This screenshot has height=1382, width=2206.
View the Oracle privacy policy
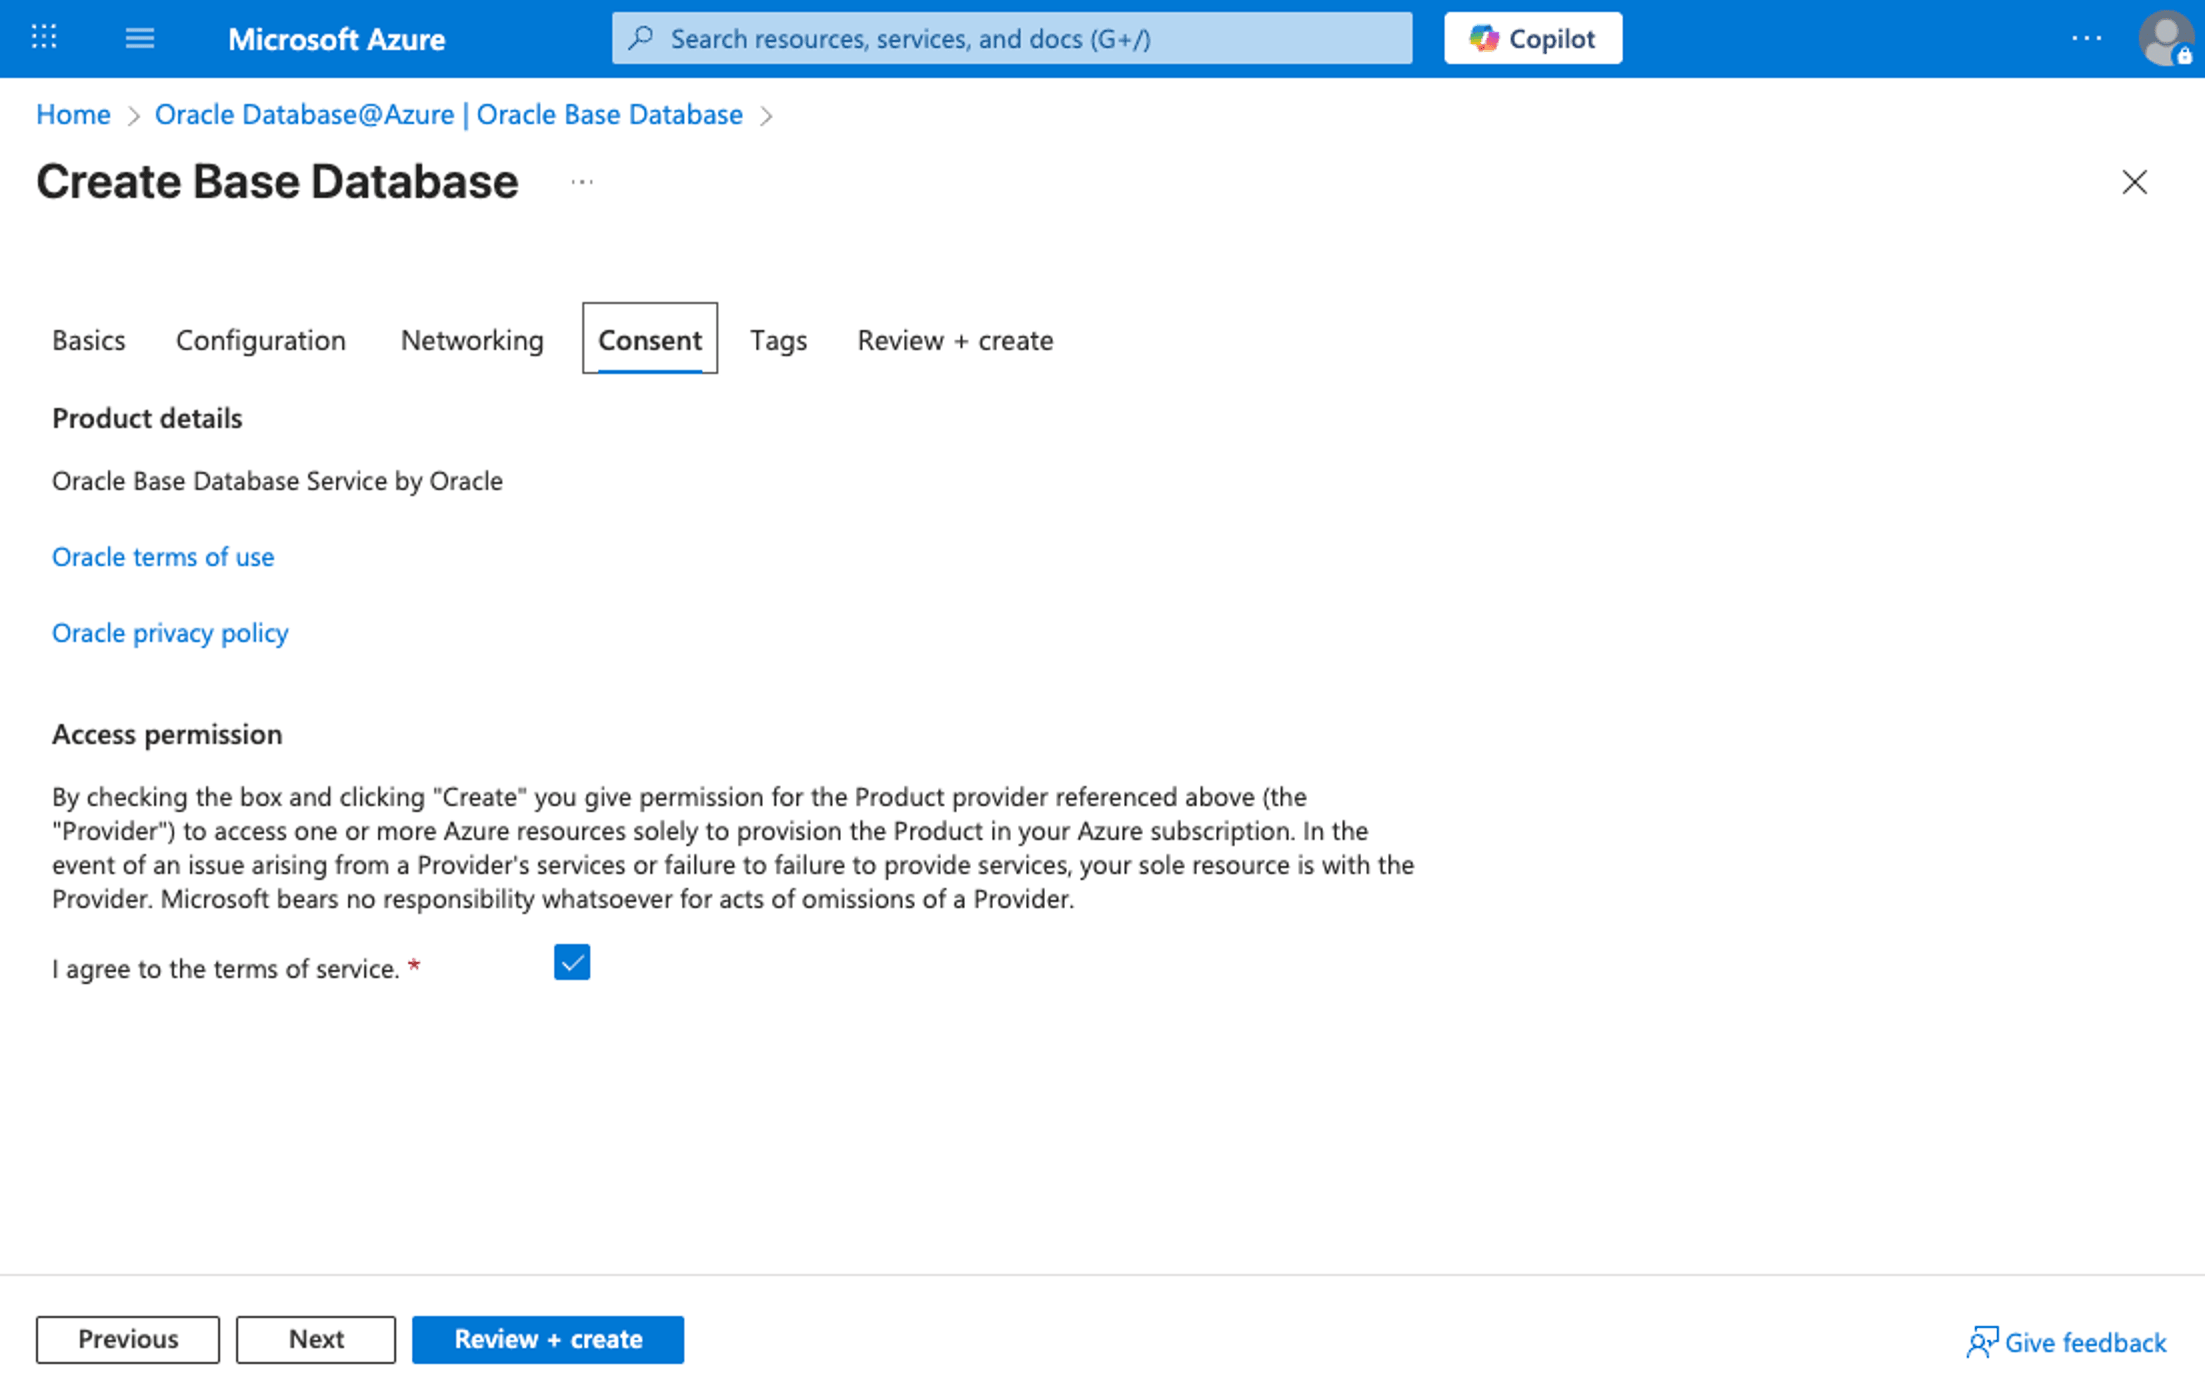170,632
